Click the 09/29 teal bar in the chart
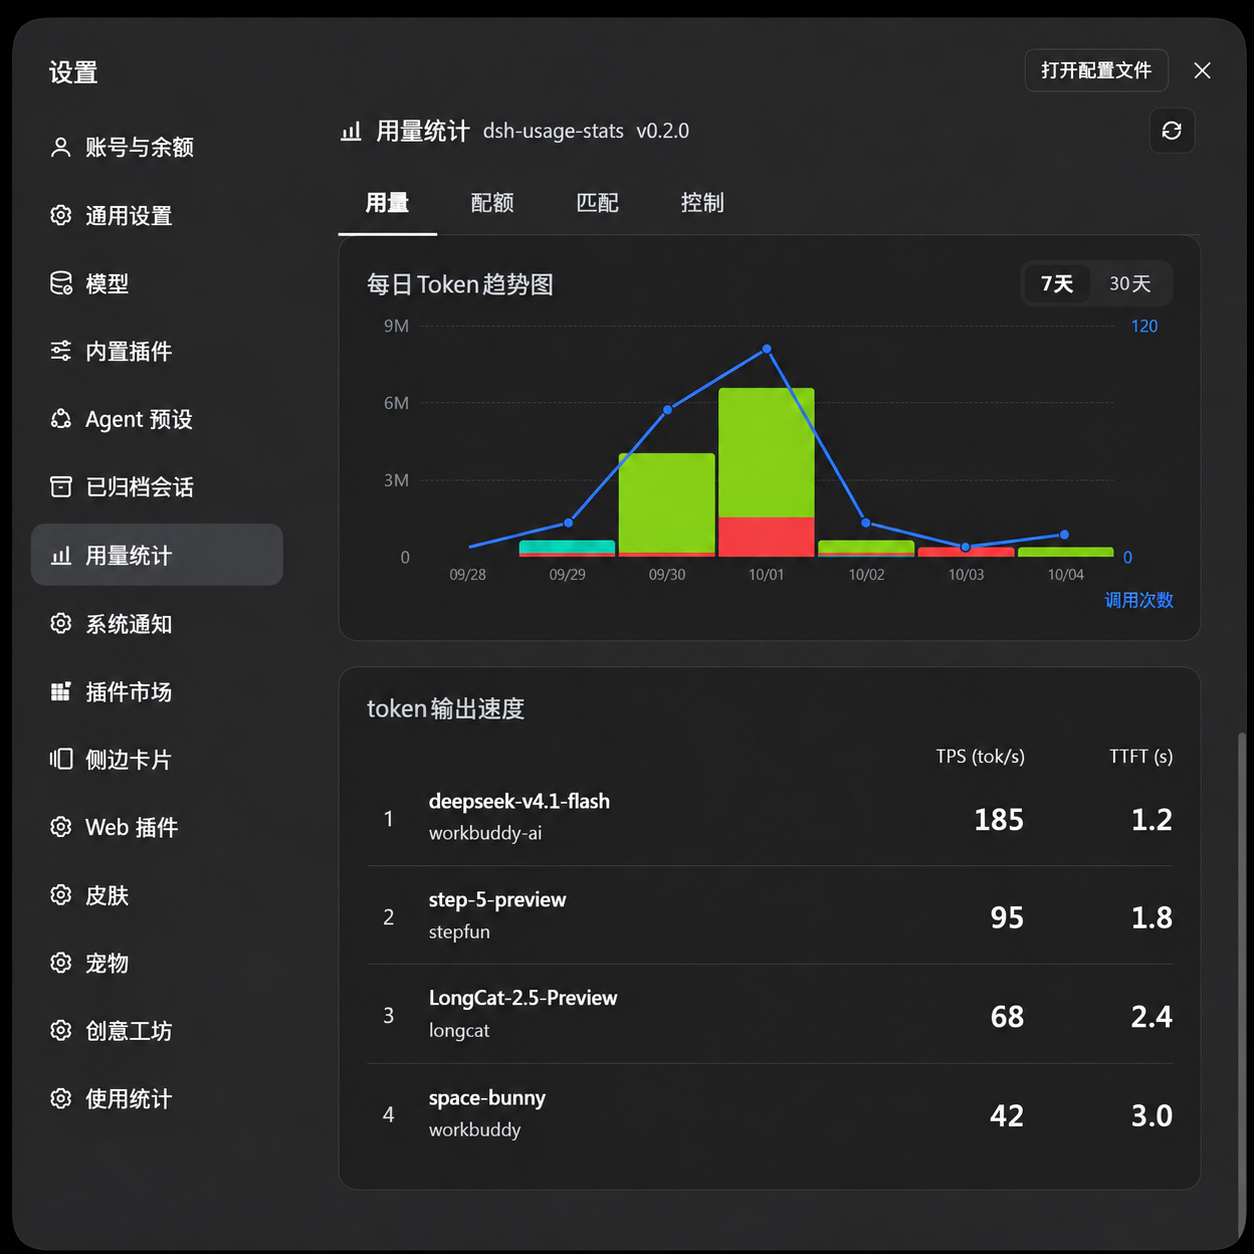 (567, 546)
